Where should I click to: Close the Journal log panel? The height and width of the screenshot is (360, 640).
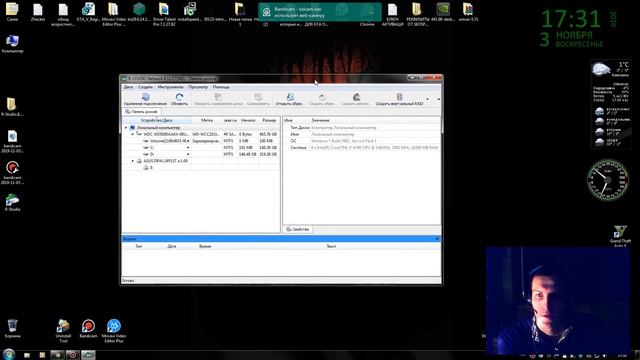pos(438,239)
